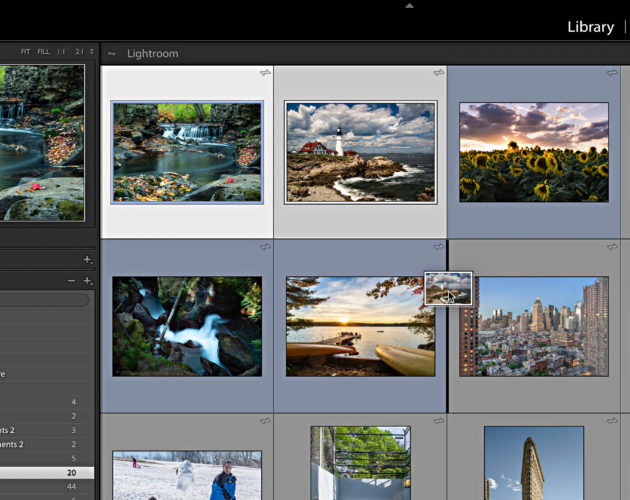Screen dimensions: 630x500
Task: Click the minus icon in collections header
Action: pos(72,281)
